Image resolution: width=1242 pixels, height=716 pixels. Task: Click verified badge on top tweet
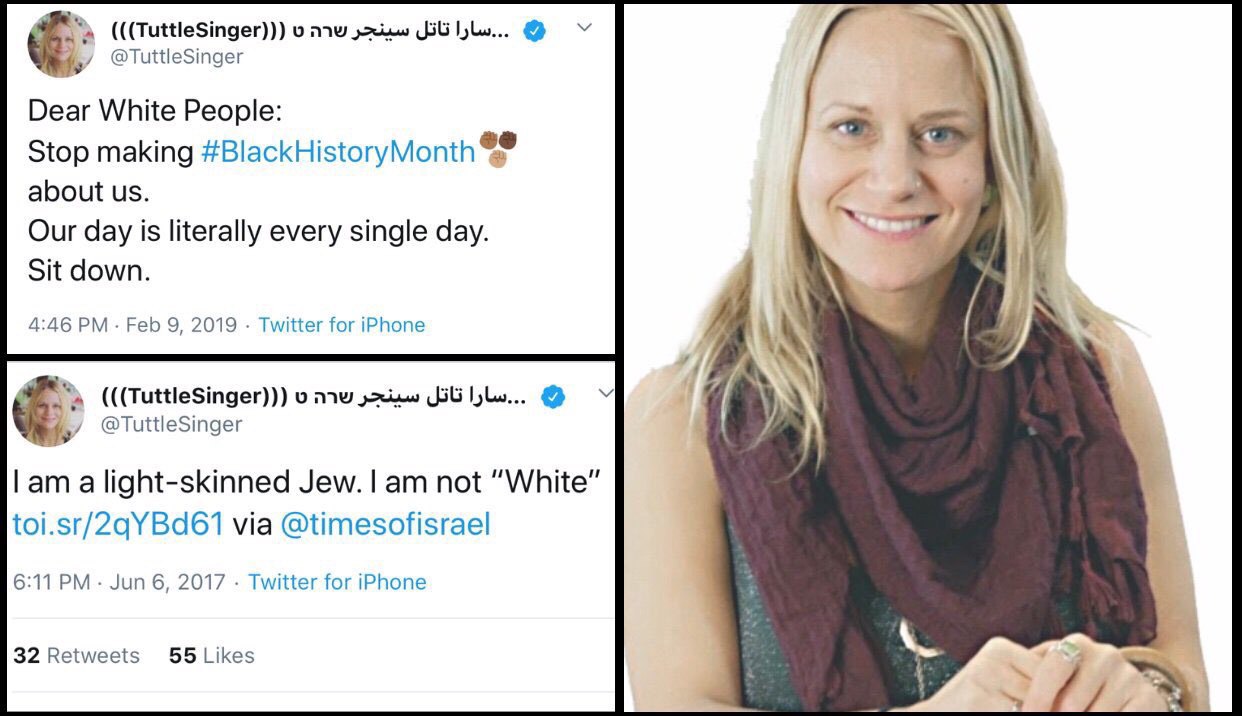[534, 31]
